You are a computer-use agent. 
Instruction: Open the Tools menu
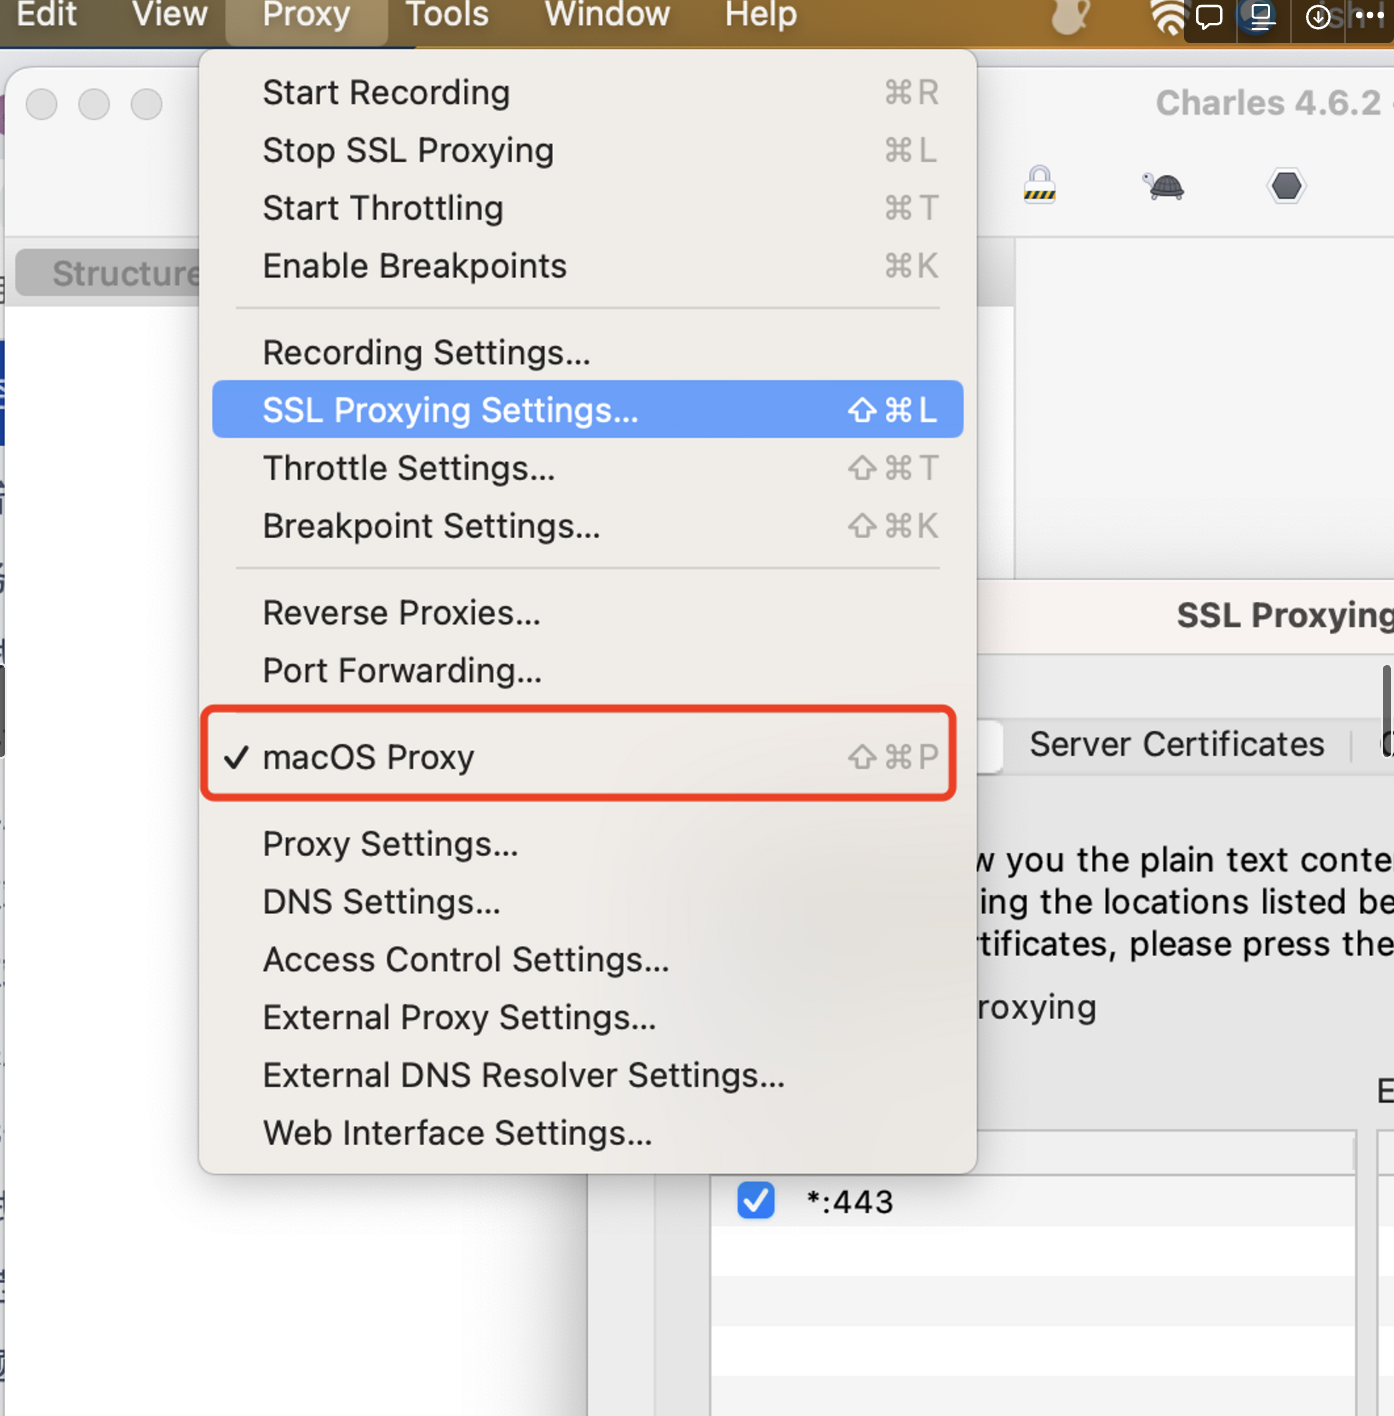(x=445, y=15)
